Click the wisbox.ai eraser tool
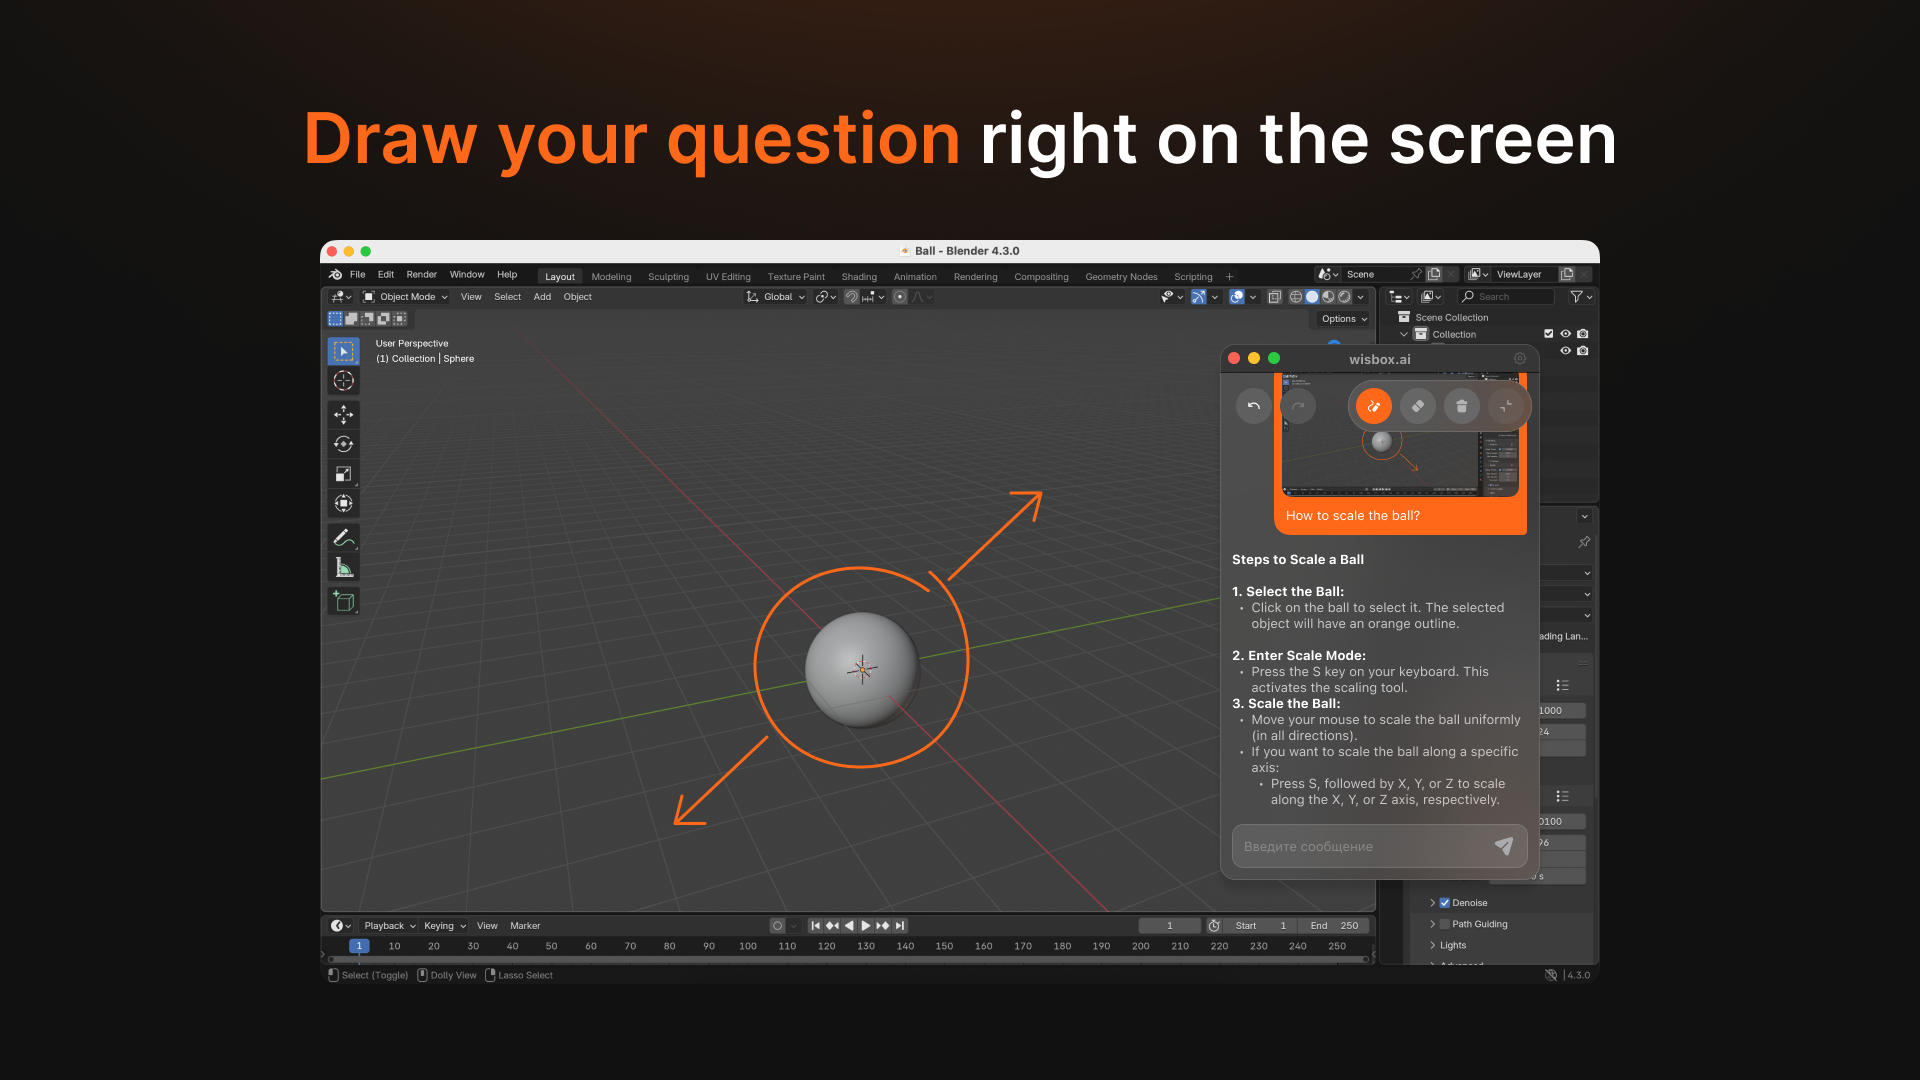Image resolution: width=1920 pixels, height=1080 pixels. pos(1417,406)
